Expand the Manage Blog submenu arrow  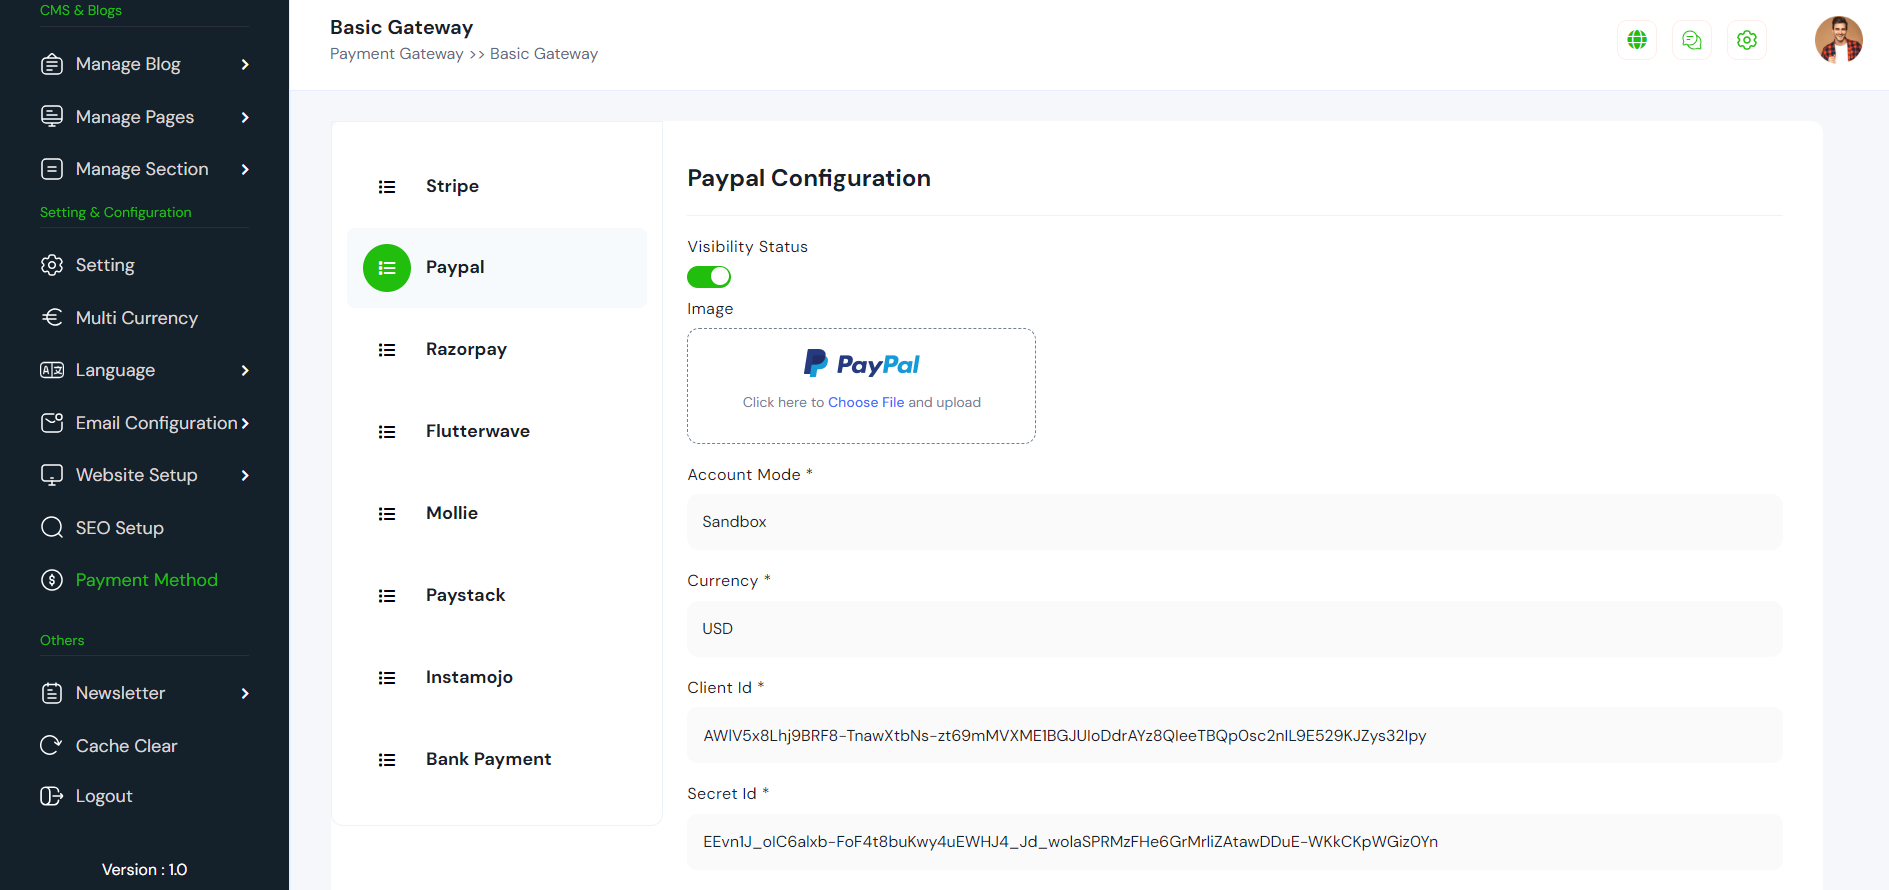pyautogui.click(x=245, y=65)
